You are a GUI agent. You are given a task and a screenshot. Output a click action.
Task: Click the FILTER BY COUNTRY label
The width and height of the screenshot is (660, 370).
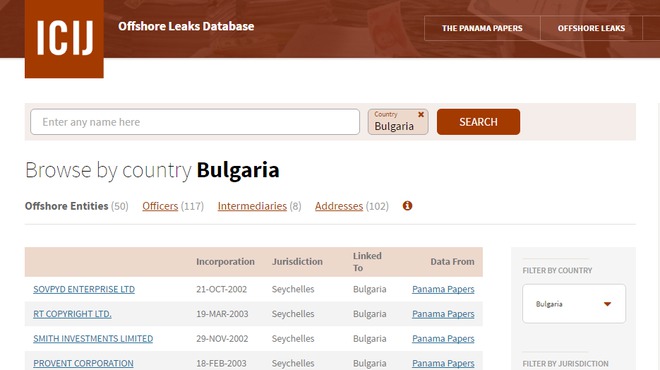point(557,271)
